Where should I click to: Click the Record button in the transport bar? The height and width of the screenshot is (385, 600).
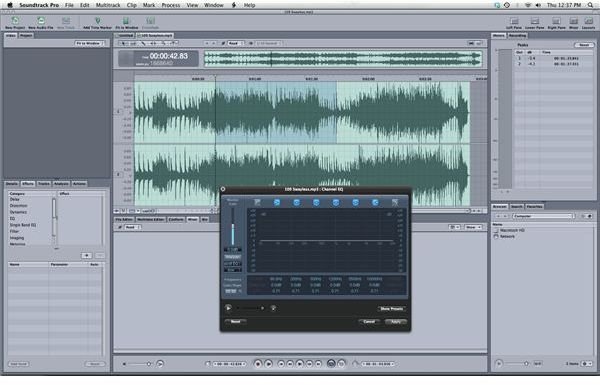(x=258, y=364)
